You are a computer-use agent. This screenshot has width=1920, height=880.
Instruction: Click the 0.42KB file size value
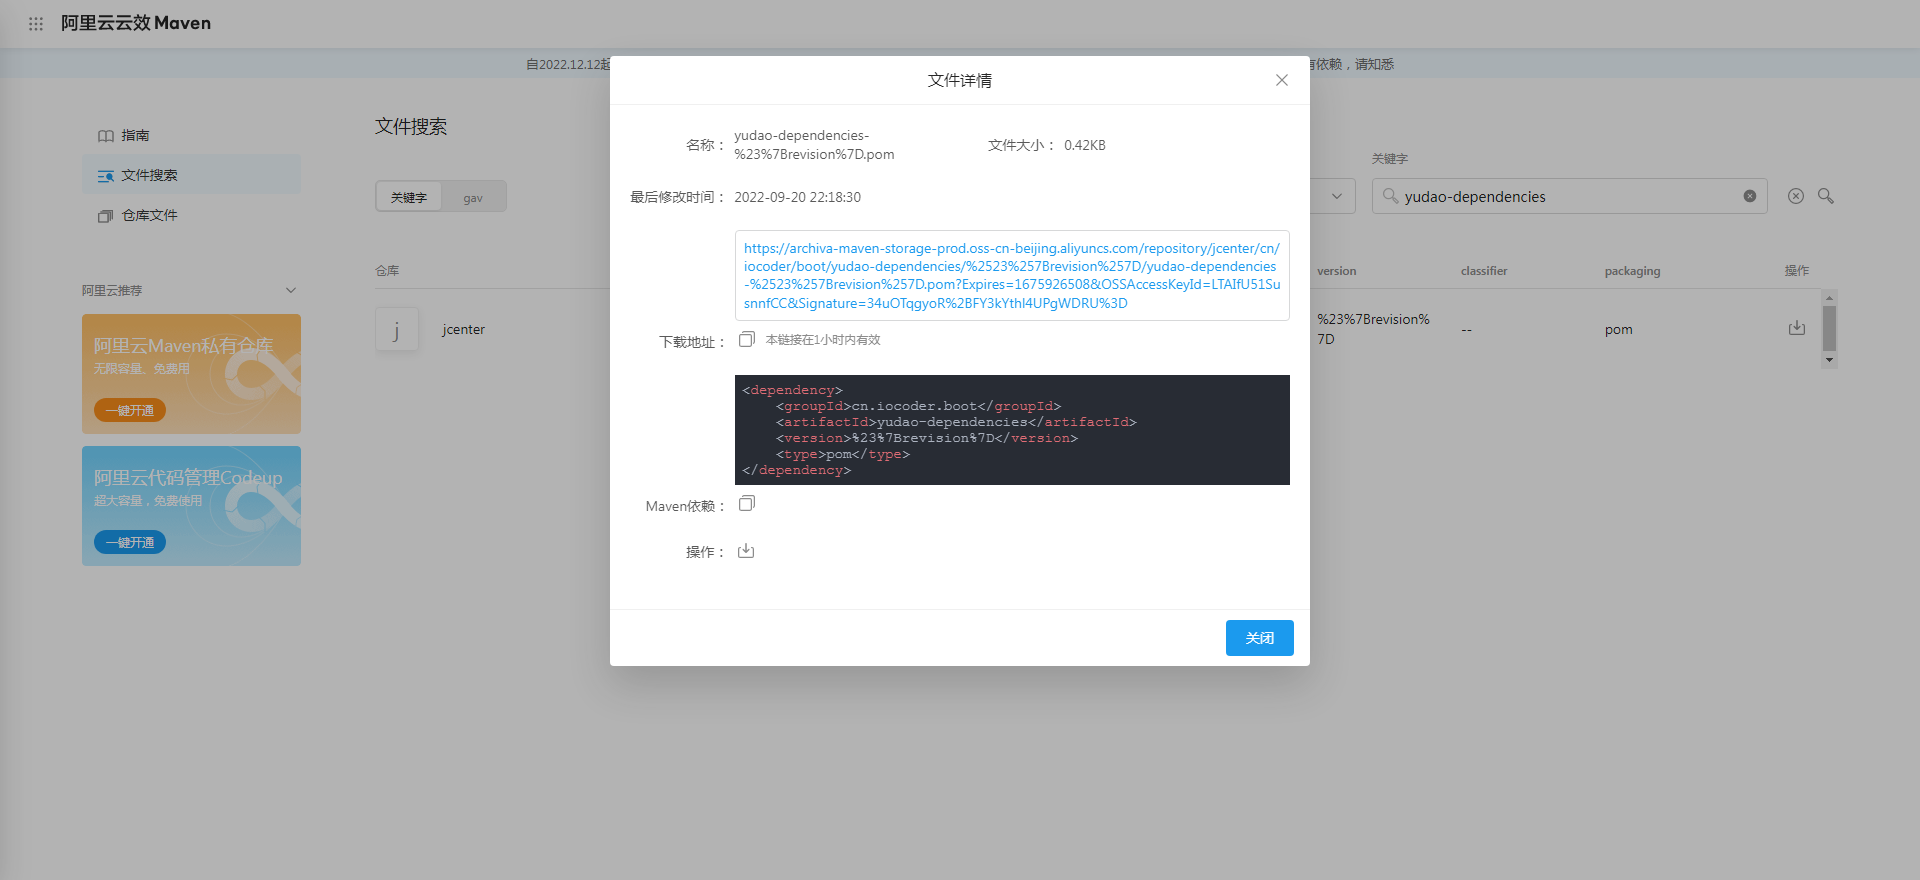coord(1085,145)
